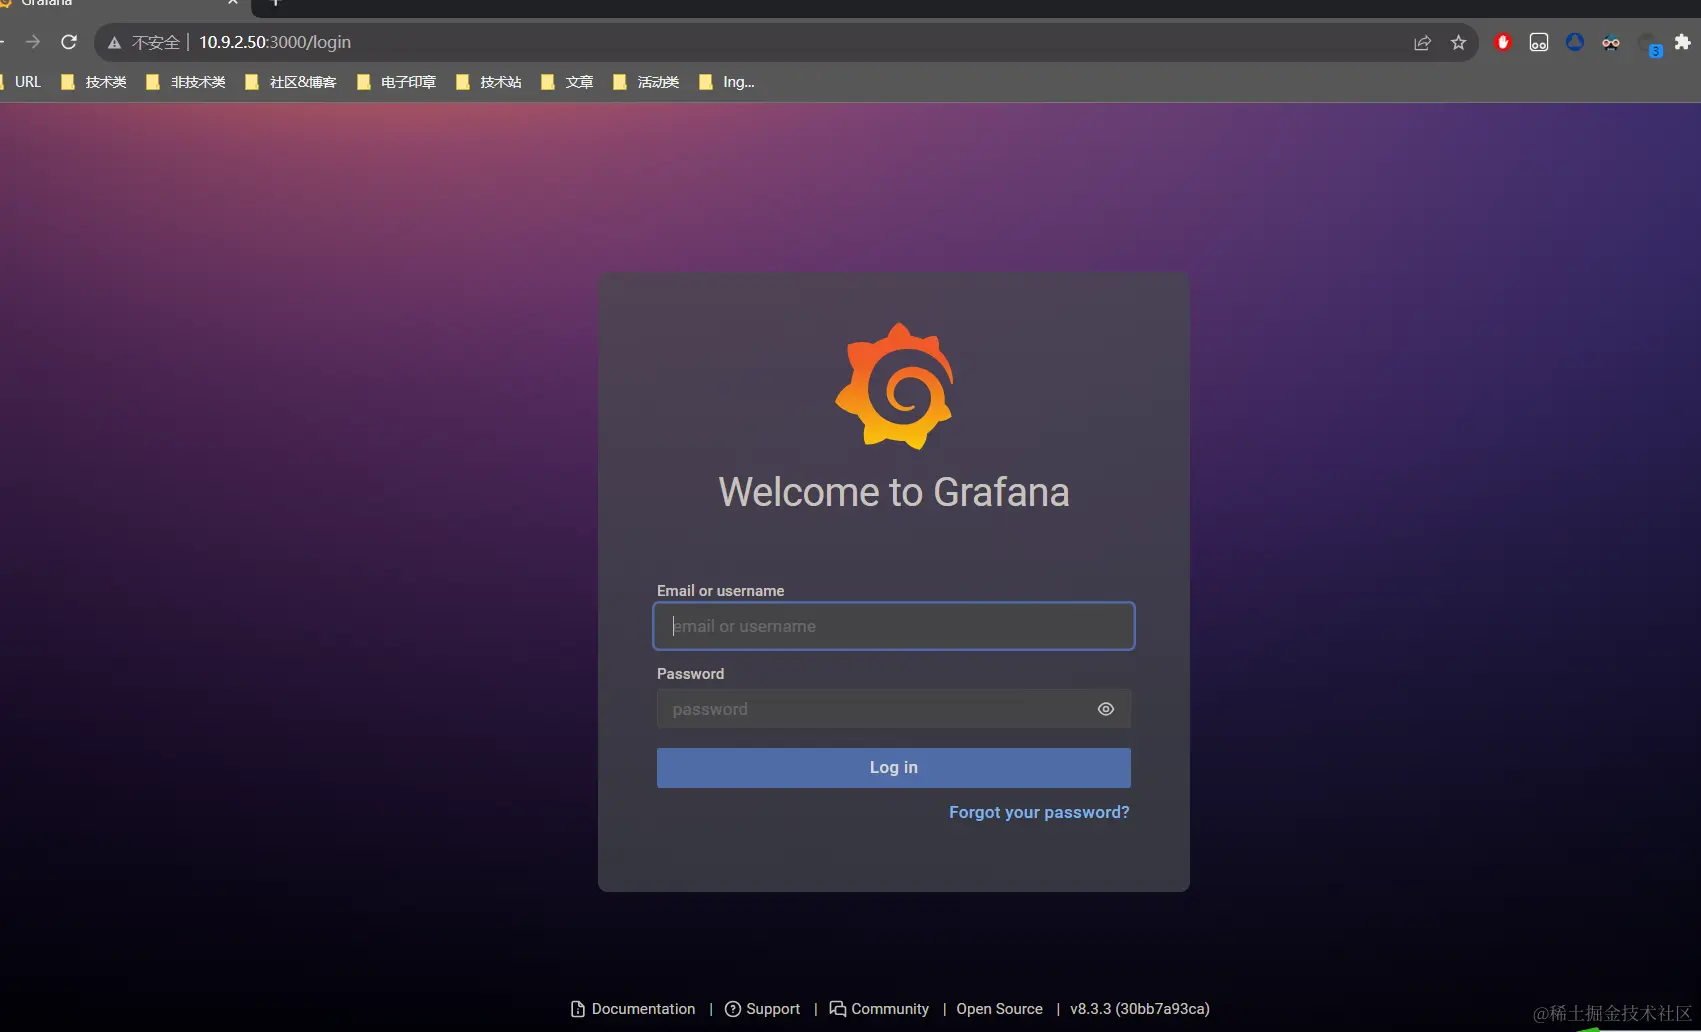This screenshot has height=1032, width=1701.
Task: Reload the page with refresh icon
Action: click(69, 42)
